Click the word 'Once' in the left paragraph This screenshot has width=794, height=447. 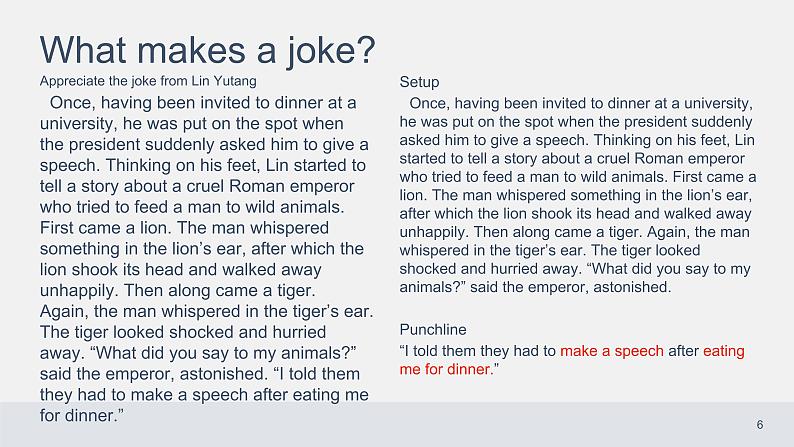click(x=70, y=103)
